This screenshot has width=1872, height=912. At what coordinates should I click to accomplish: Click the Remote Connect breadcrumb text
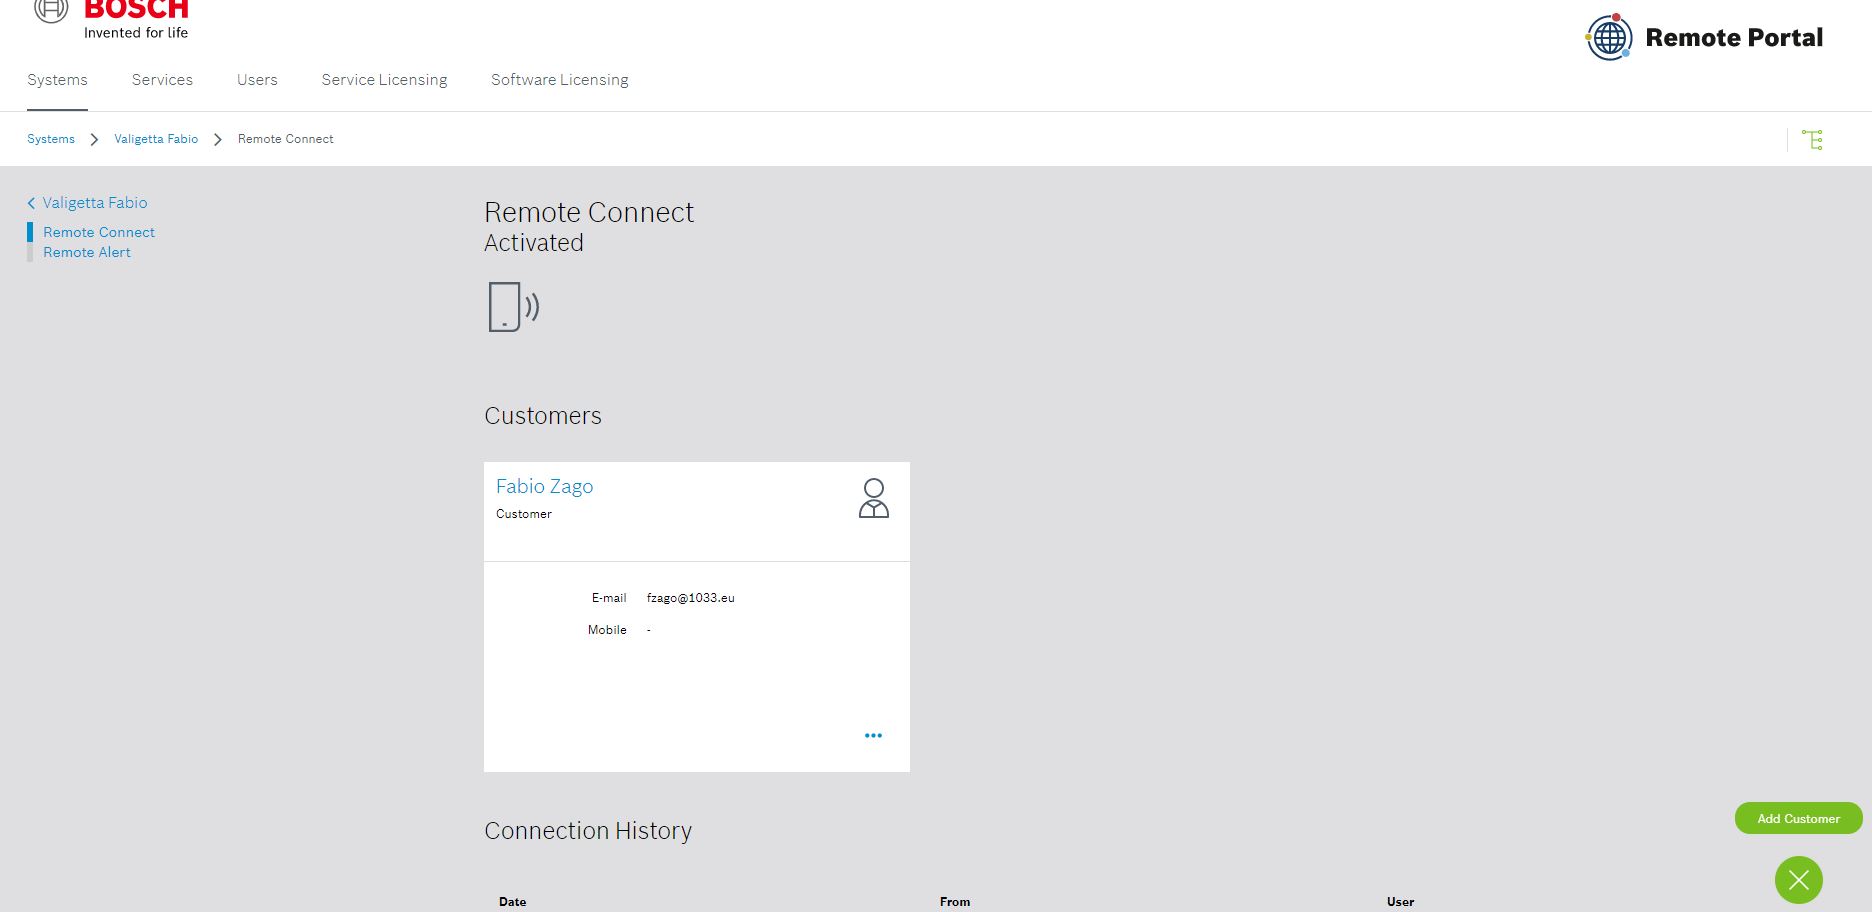286,139
